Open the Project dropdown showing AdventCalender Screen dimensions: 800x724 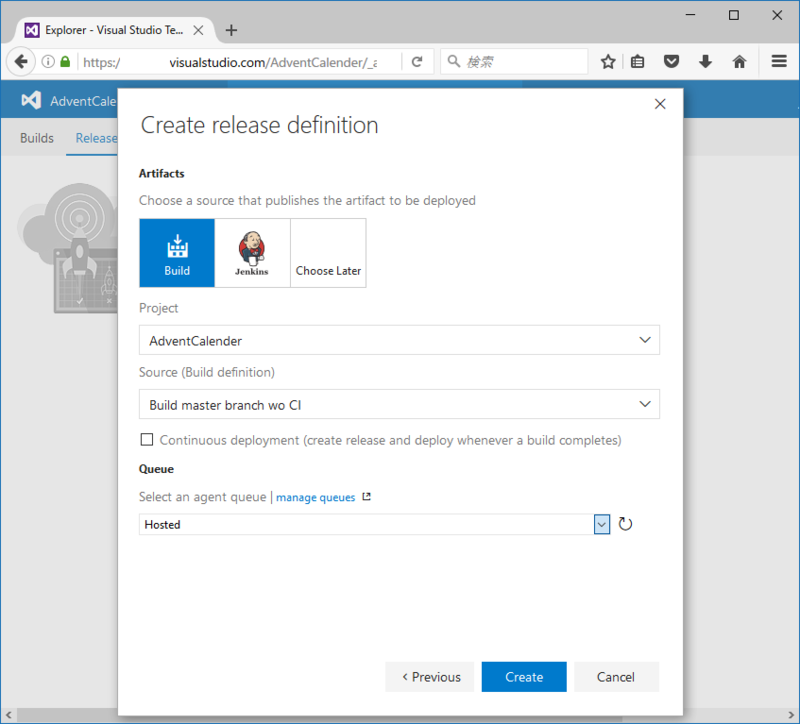(399, 340)
